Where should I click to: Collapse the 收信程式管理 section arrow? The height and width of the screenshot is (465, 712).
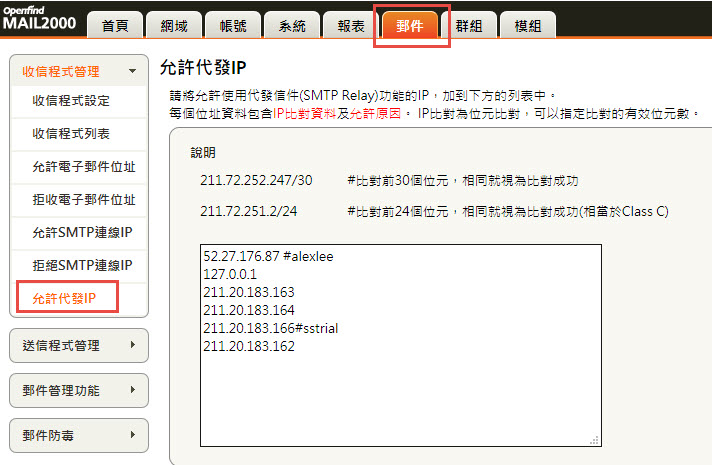[x=133, y=71]
